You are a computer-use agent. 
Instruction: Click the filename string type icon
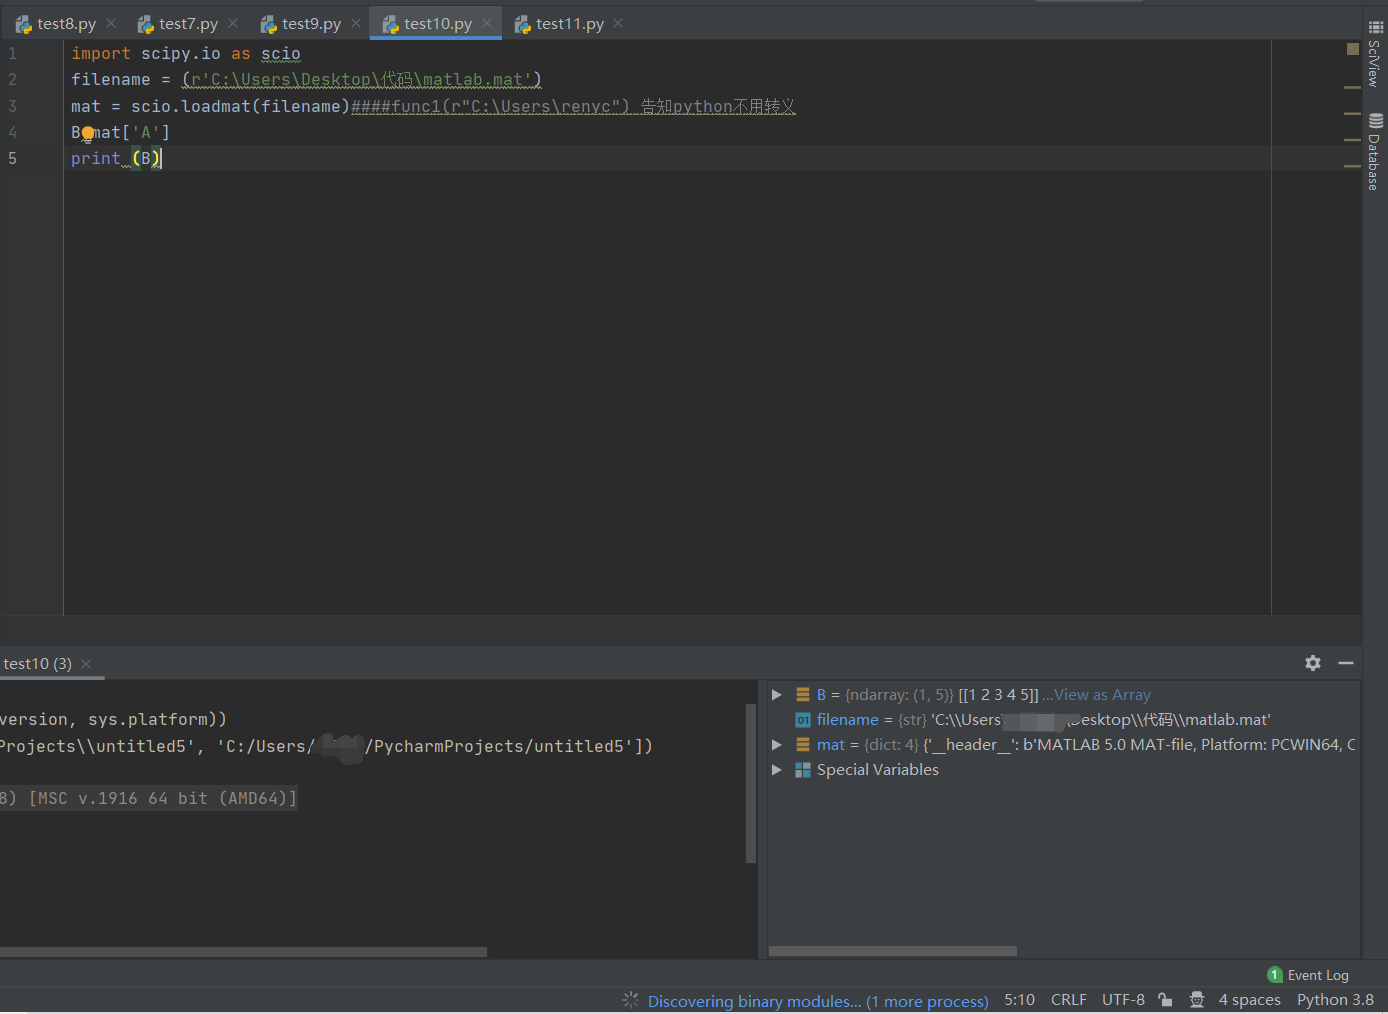(x=802, y=719)
